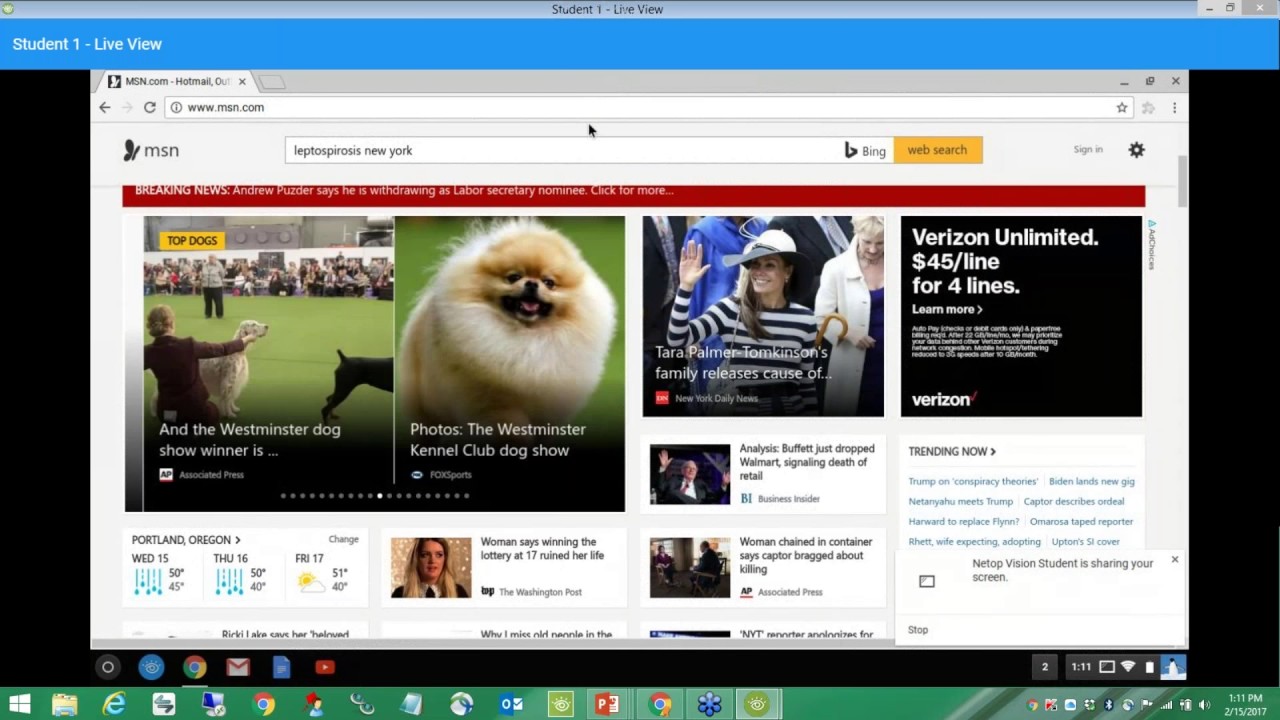Screen dimensions: 1280x720
Task: Click the Sign in link
Action: pyautogui.click(x=1088, y=150)
